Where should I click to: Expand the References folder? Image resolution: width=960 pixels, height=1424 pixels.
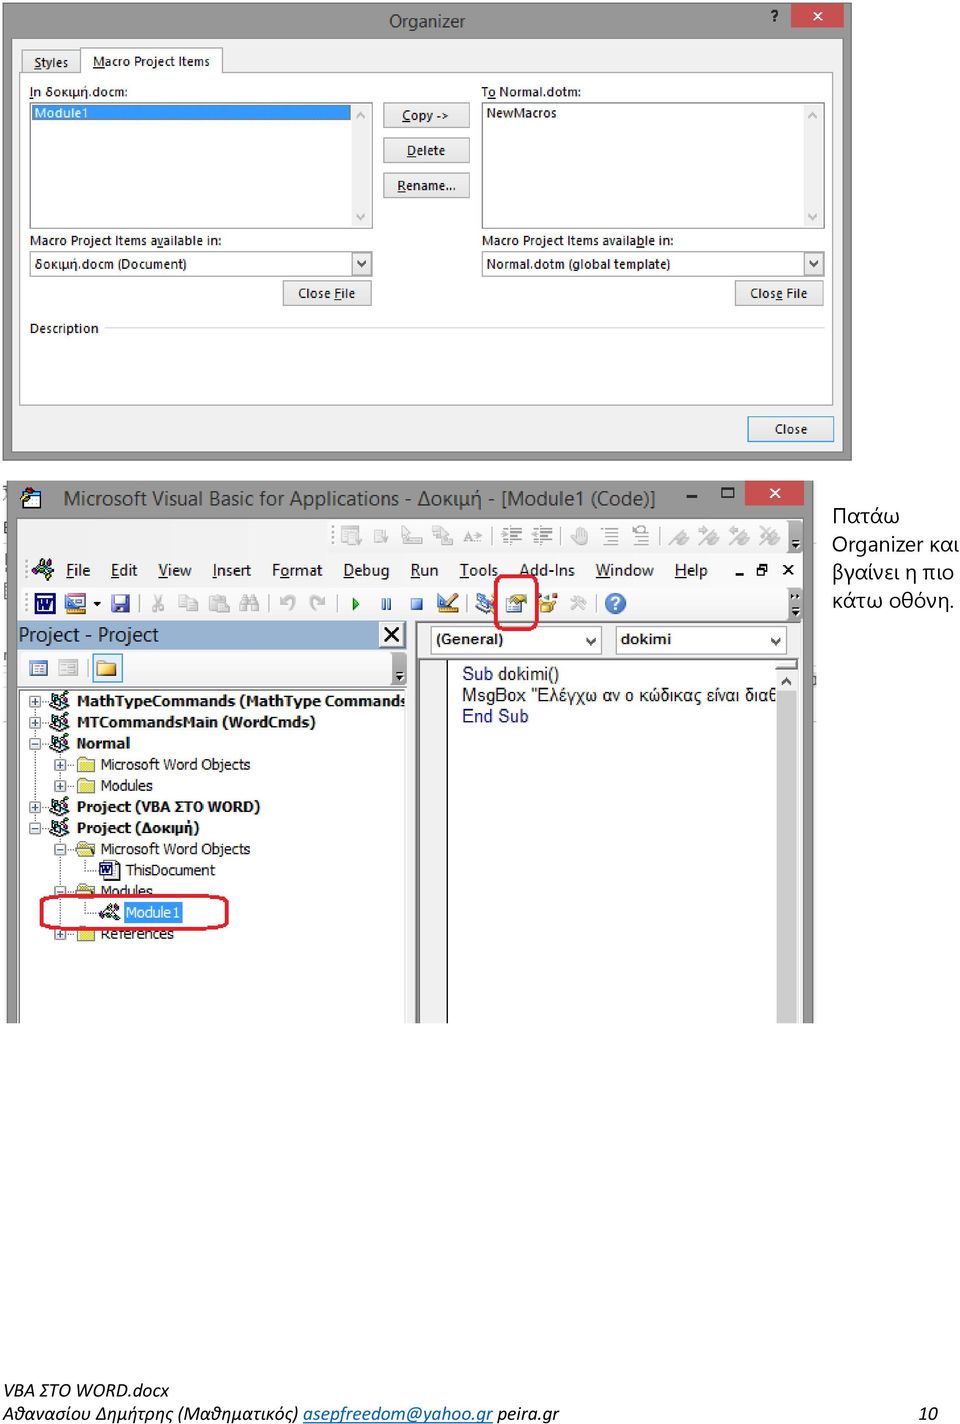60,935
